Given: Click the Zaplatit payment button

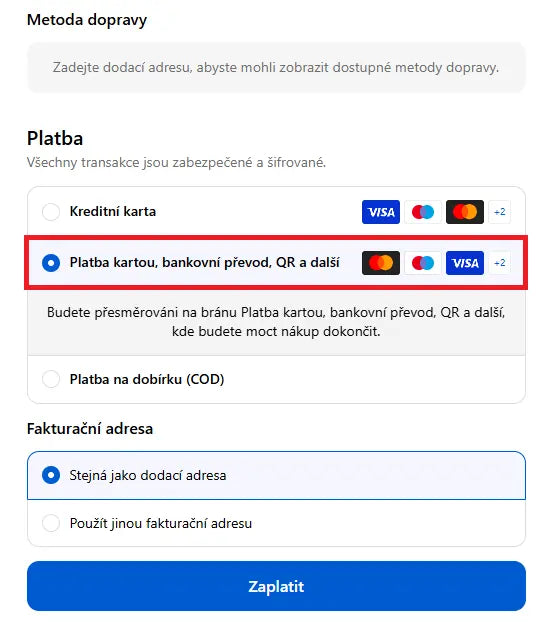Looking at the screenshot, I should 276,586.
